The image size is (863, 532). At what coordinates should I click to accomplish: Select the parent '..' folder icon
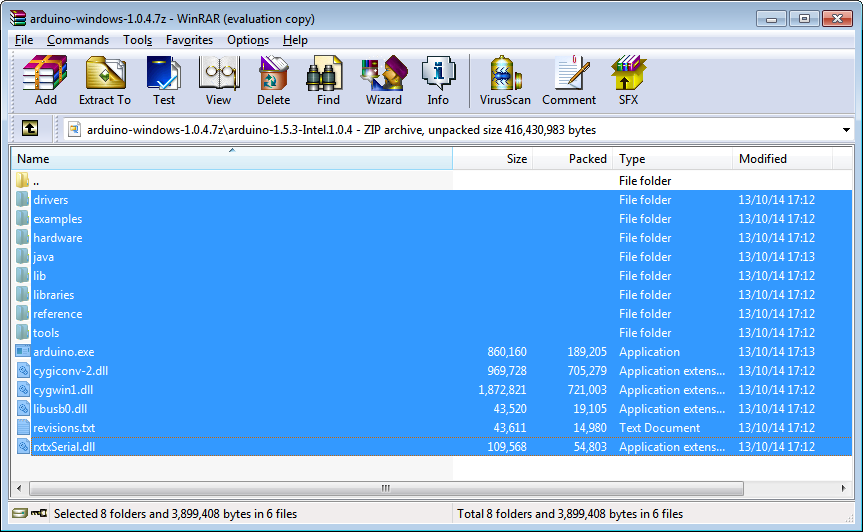click(x=23, y=180)
